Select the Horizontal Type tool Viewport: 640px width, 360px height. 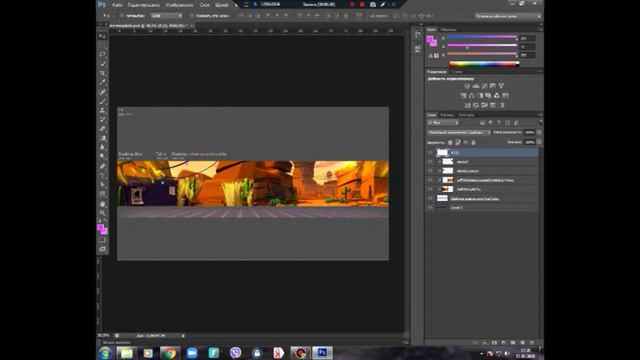(x=102, y=176)
